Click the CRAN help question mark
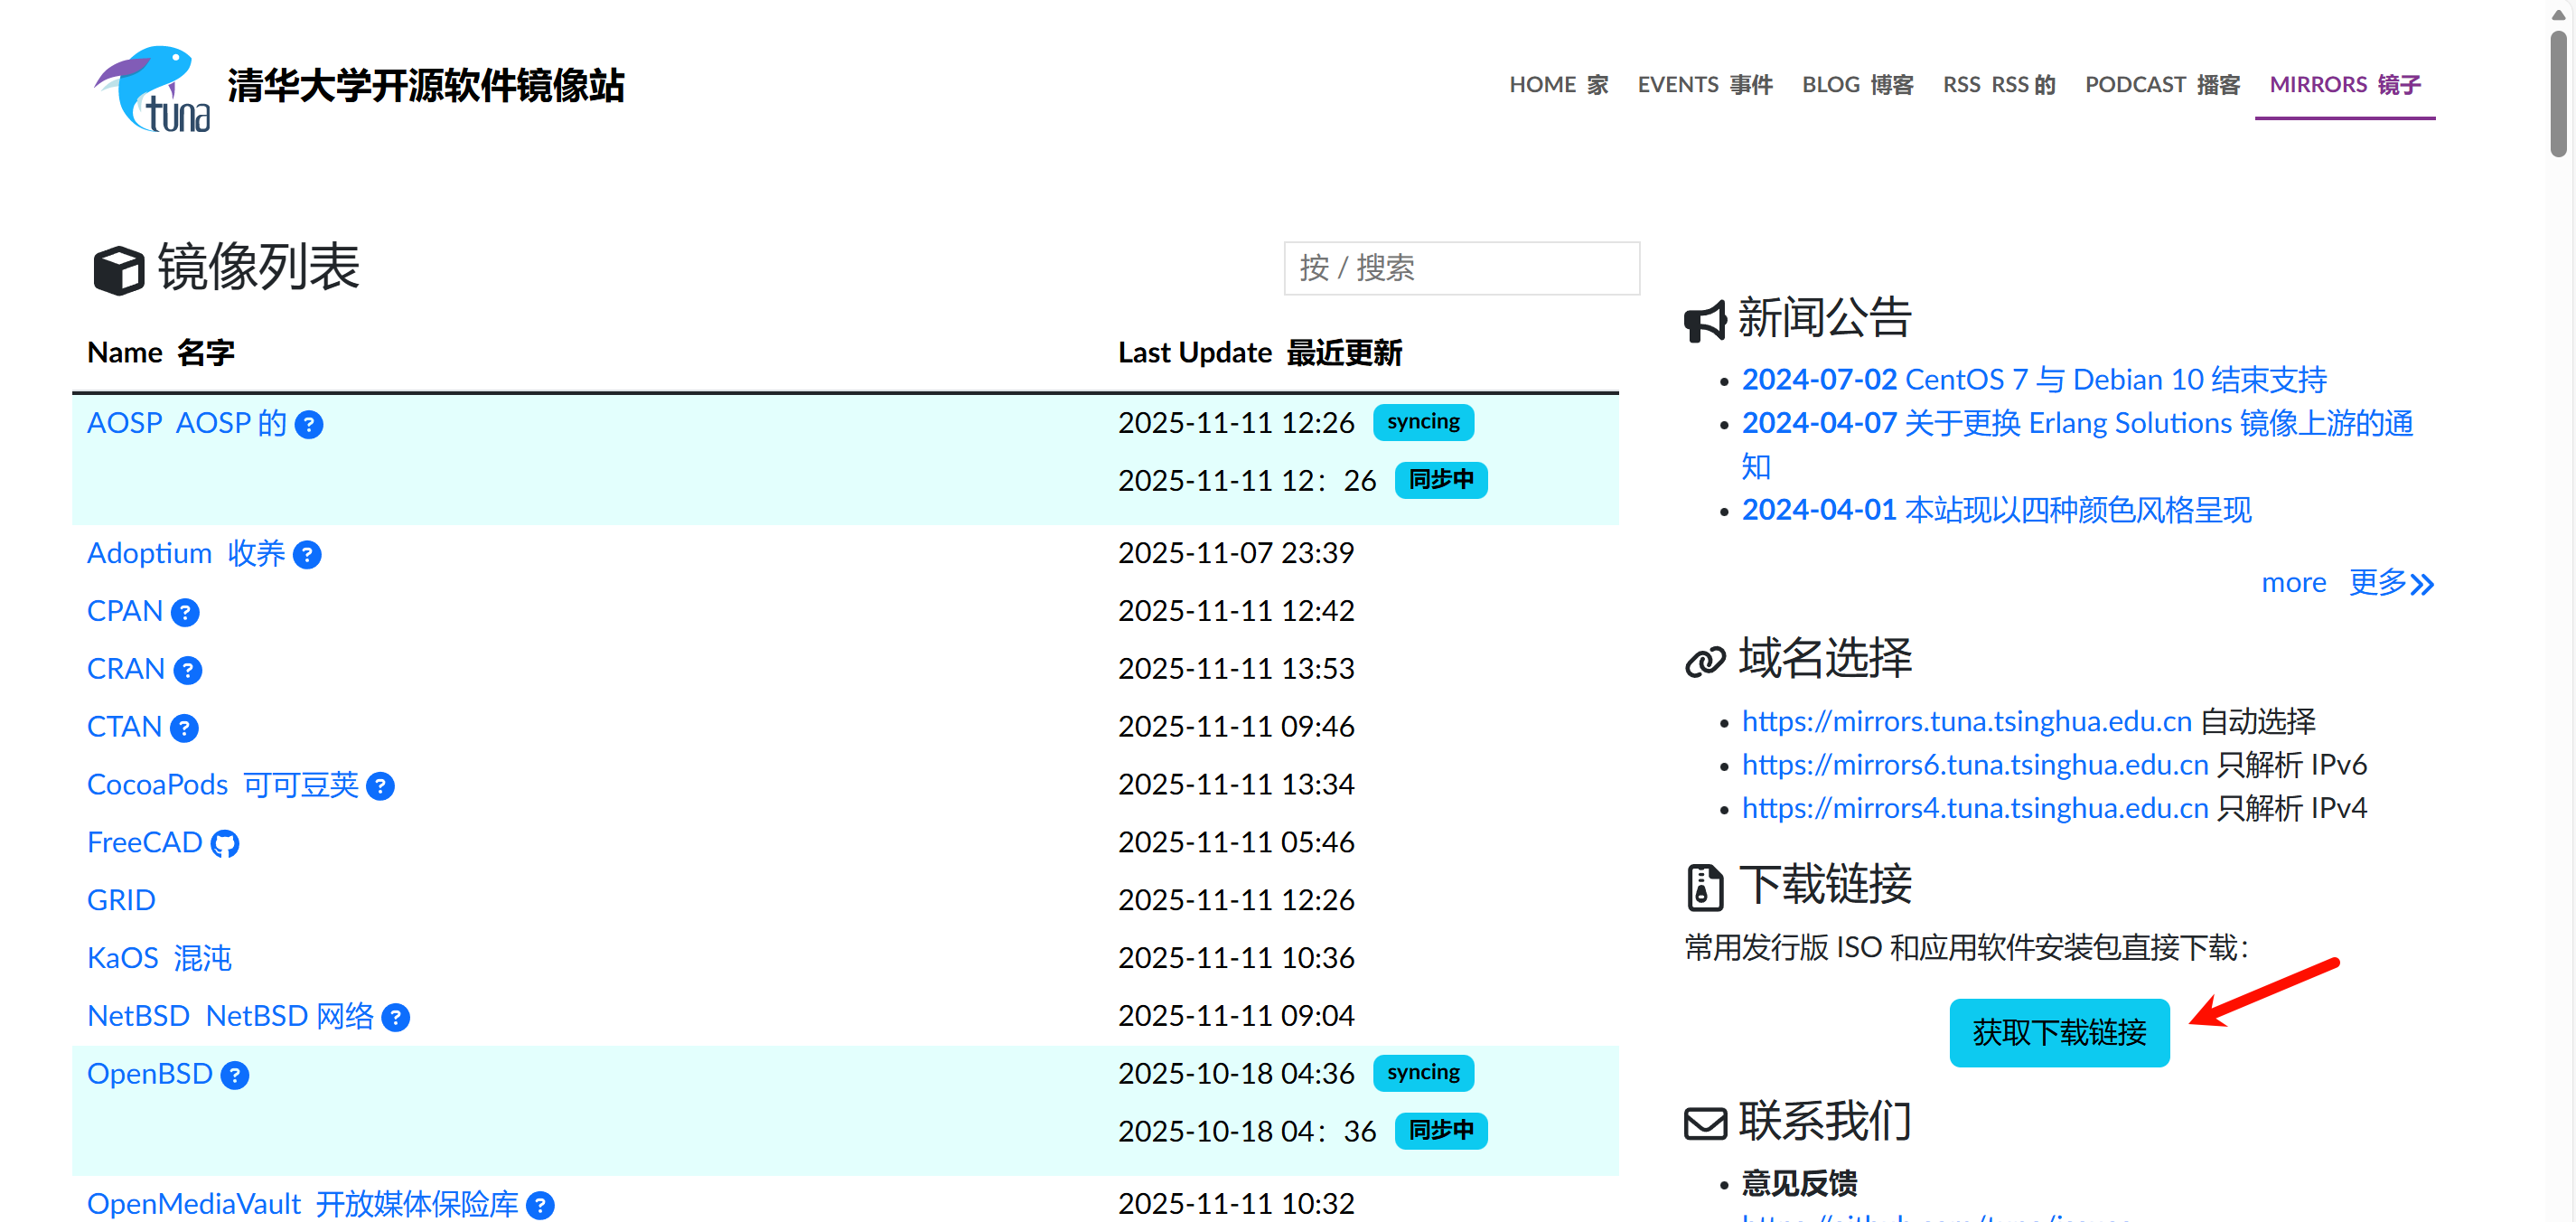The height and width of the screenshot is (1222, 2576). tap(187, 670)
